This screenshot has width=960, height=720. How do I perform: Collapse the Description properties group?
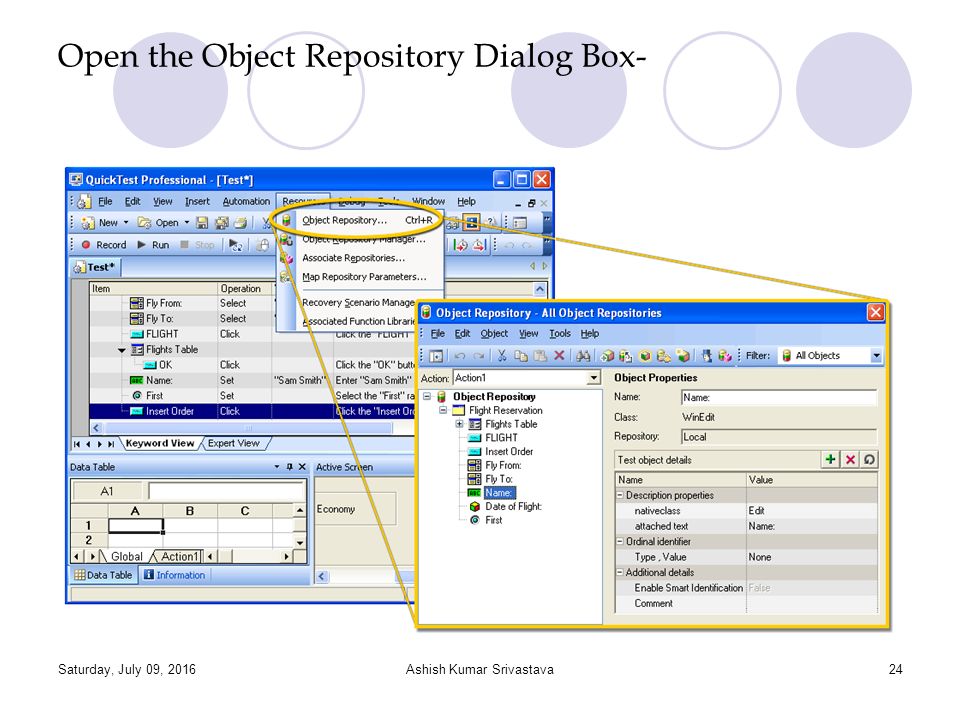(620, 495)
